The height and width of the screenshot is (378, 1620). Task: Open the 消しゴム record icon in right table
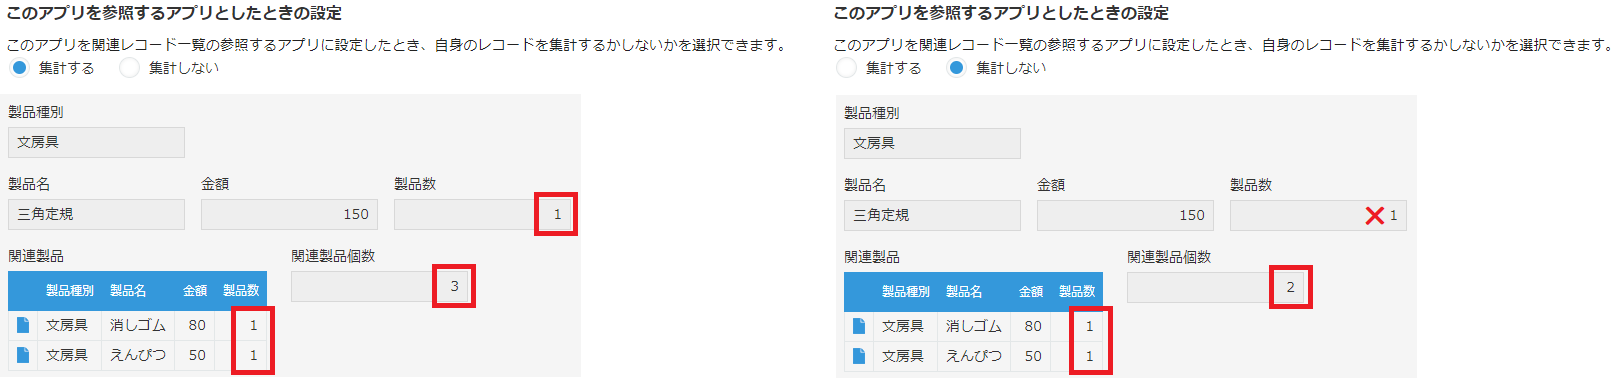(x=859, y=326)
